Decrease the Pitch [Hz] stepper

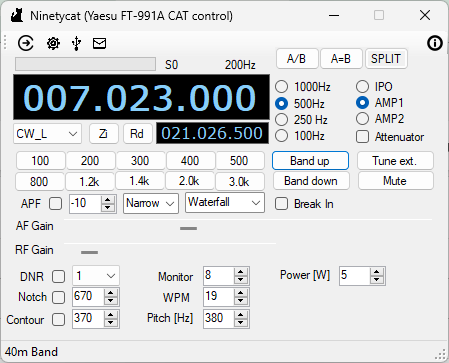click(x=241, y=323)
